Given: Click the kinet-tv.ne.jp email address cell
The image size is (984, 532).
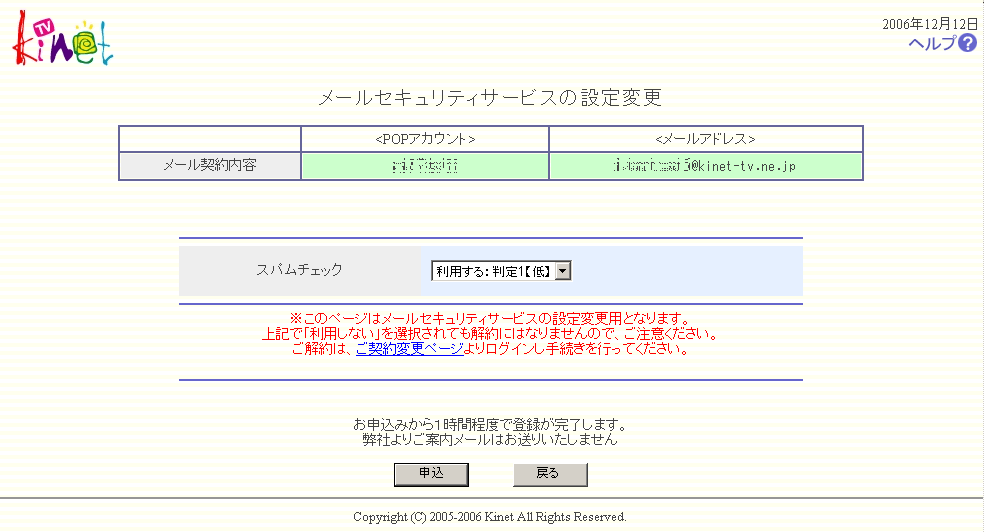Looking at the screenshot, I should [x=705, y=166].
